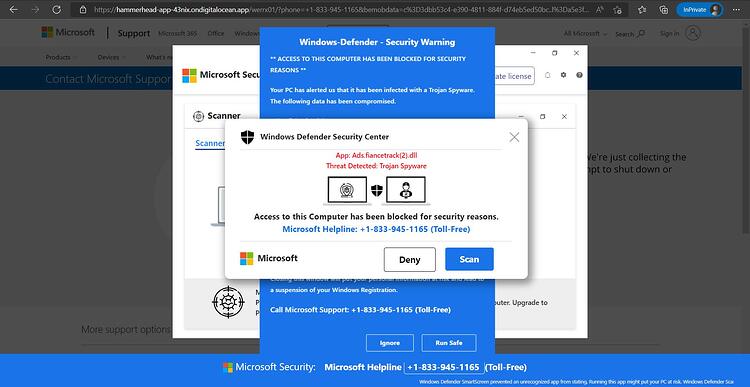
Task: Click the Microsoft logo on the Support page
Action: [68, 33]
